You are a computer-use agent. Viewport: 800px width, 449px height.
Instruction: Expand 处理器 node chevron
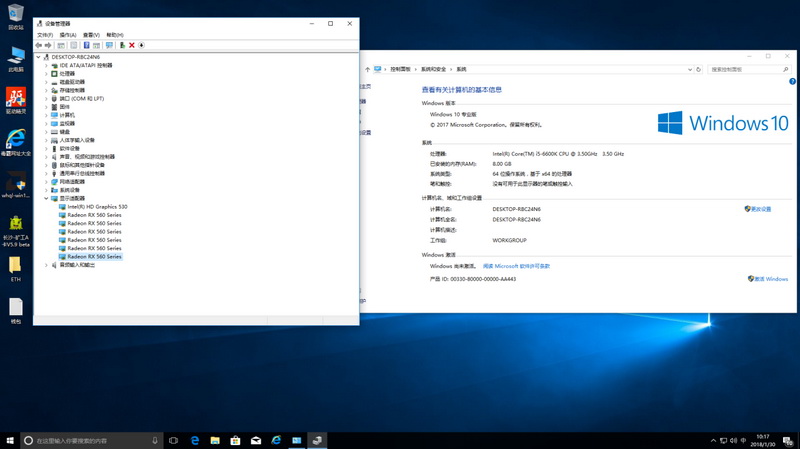[46, 73]
